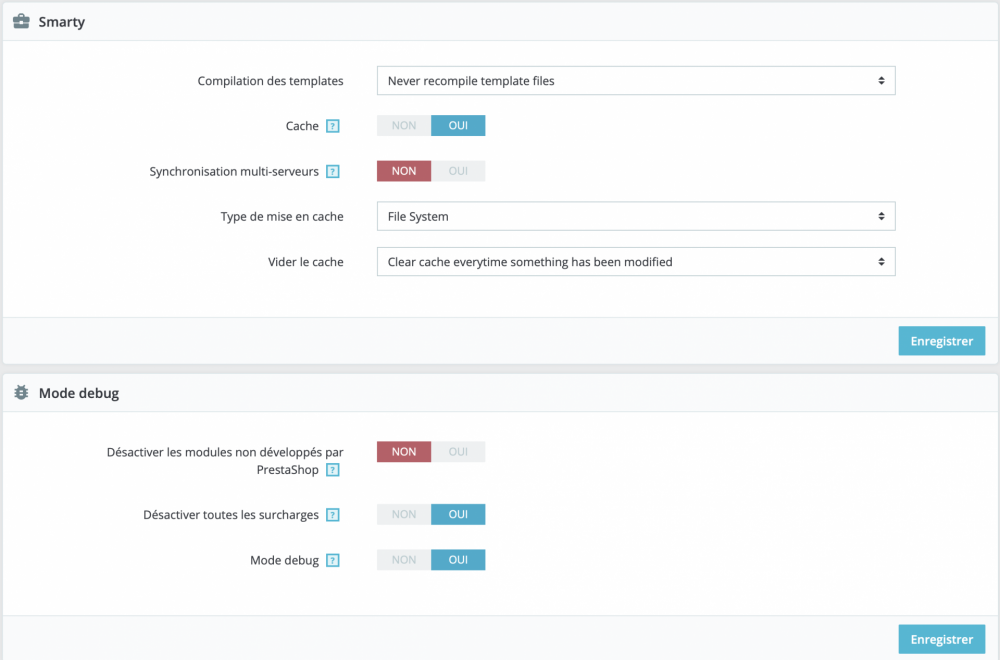The image size is (1000, 660).
Task: Click the Smarty briefcase icon
Action: click(21, 21)
